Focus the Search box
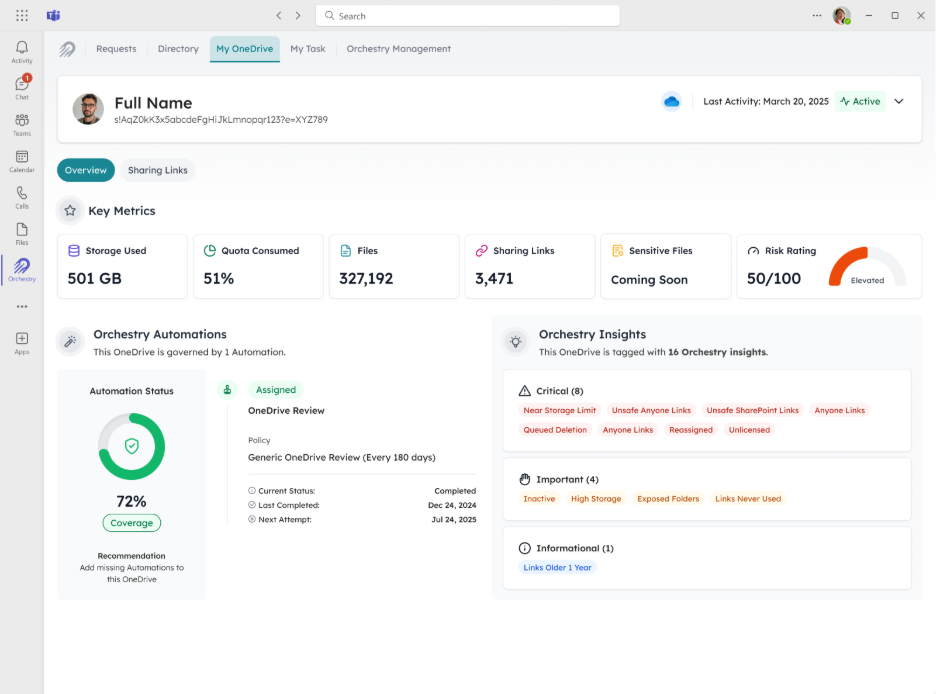 467,16
